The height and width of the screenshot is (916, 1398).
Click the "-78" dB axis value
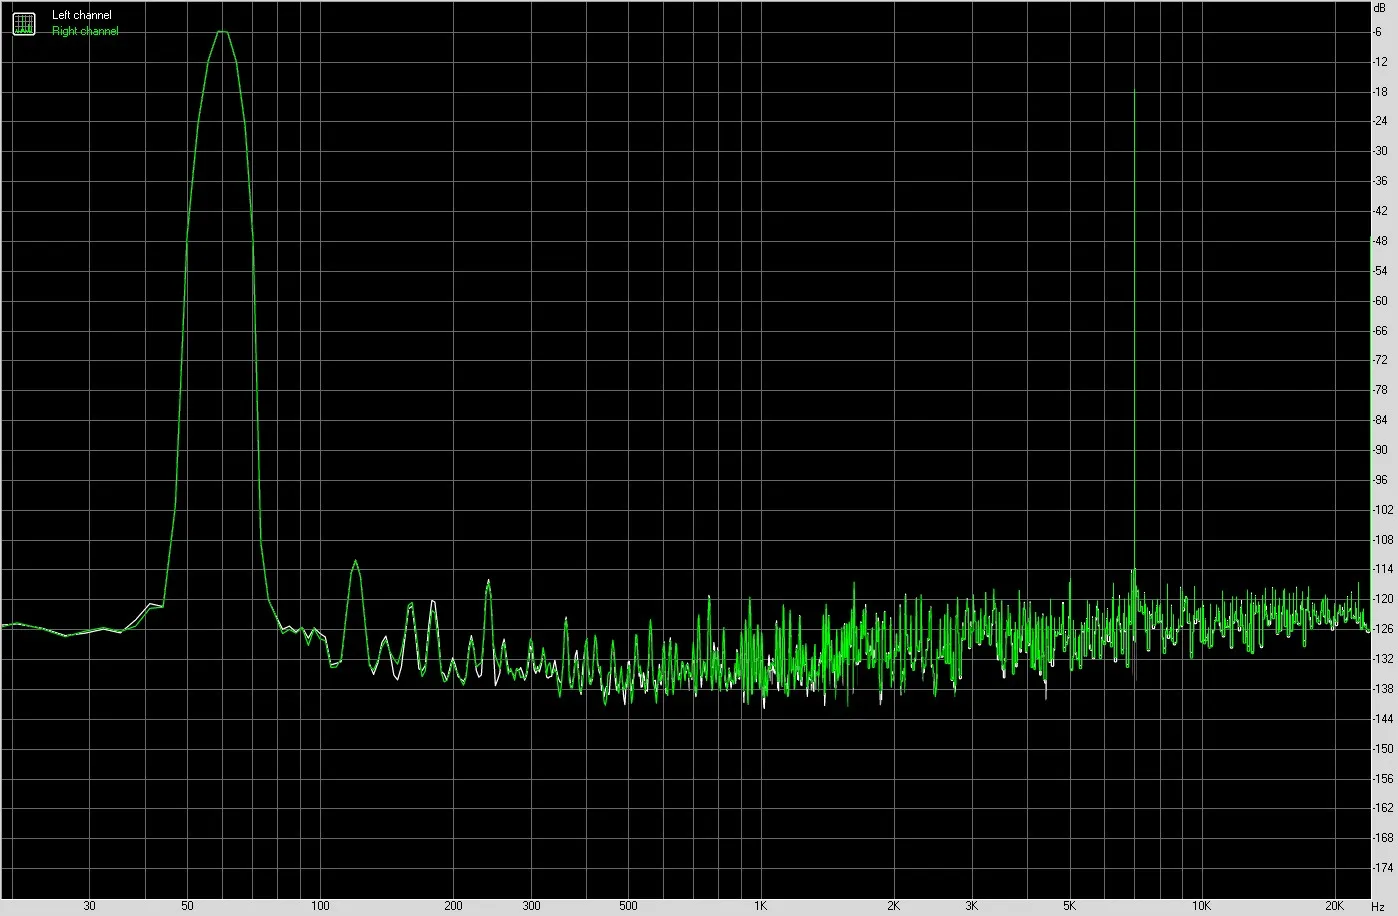coord(1380,390)
